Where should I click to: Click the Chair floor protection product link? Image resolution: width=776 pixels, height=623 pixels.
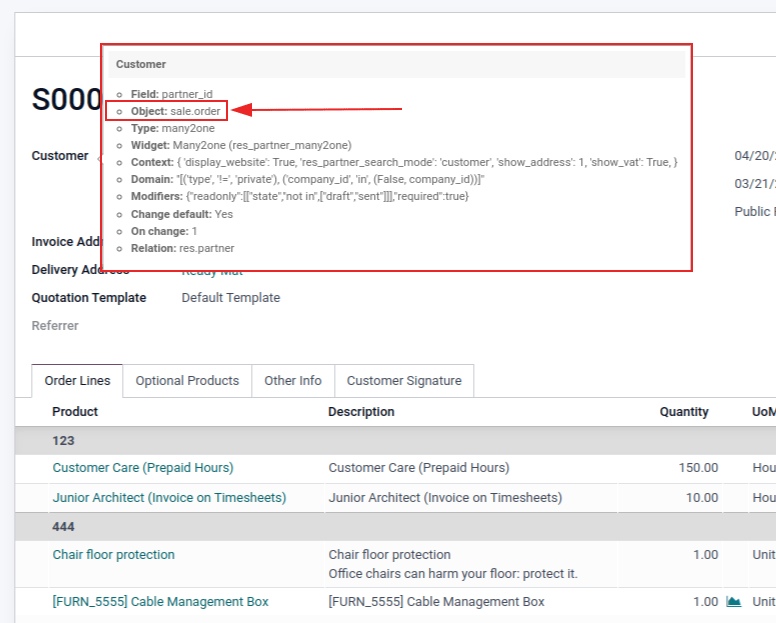(114, 555)
